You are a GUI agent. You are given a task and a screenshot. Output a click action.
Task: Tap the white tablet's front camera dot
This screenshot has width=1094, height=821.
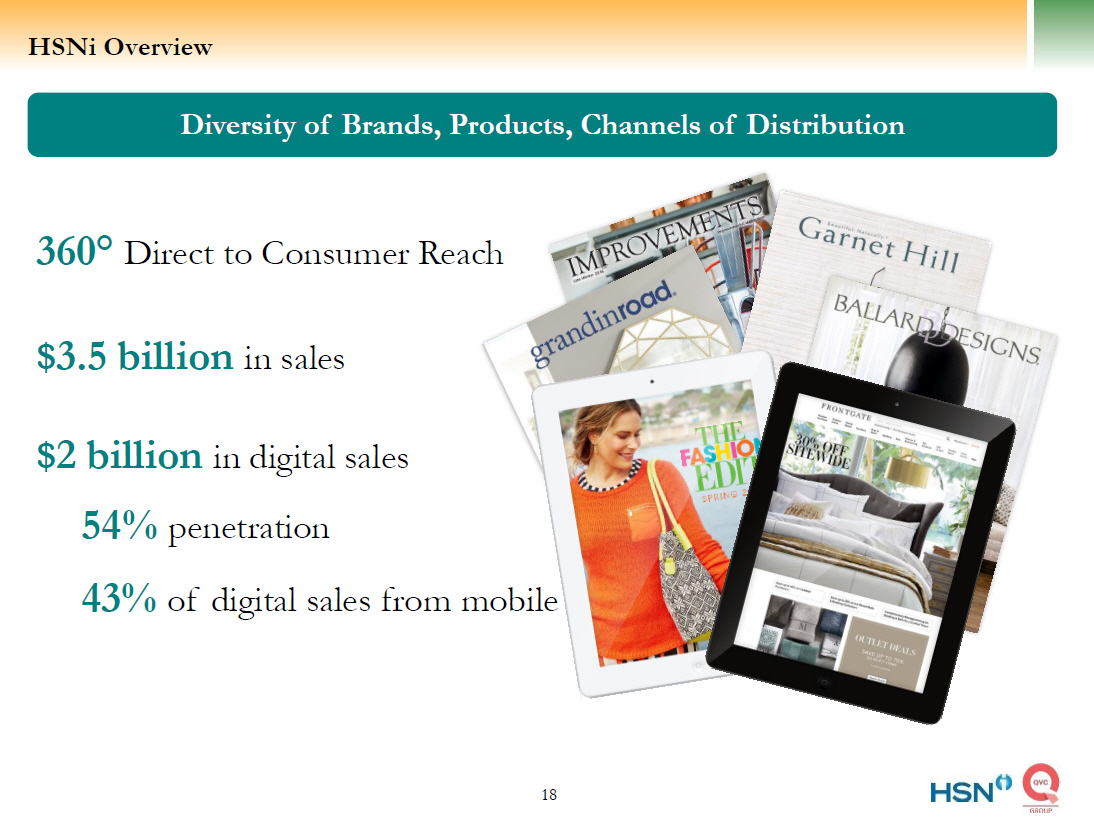651,381
